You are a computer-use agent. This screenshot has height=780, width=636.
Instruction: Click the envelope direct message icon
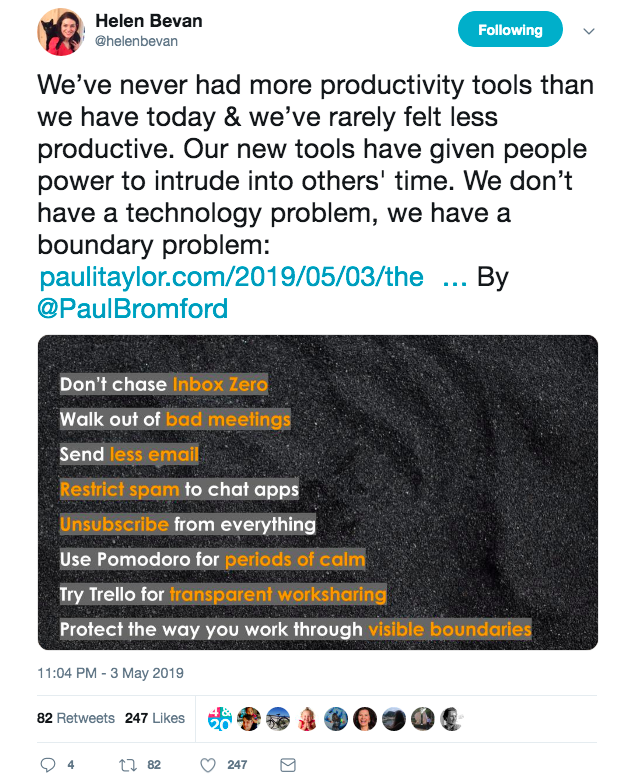pos(288,765)
